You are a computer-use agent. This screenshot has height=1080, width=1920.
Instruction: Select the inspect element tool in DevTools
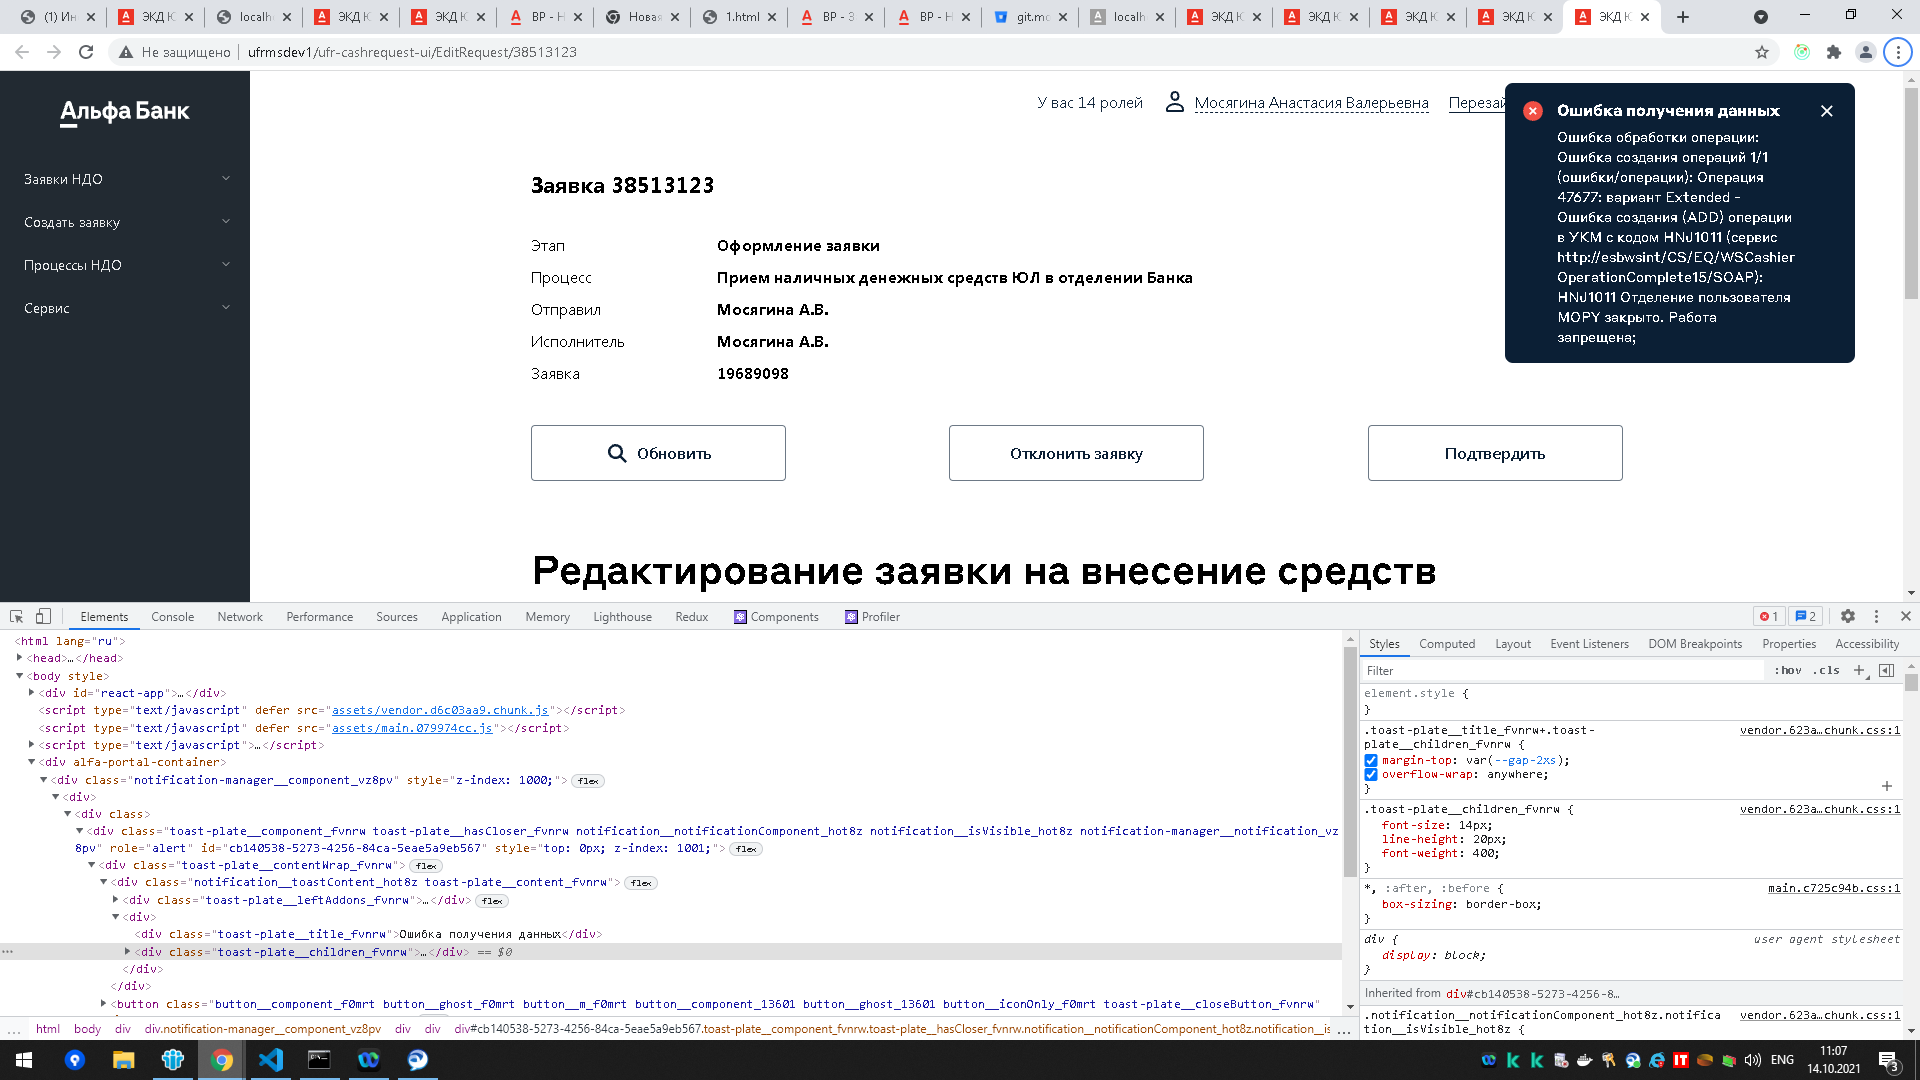pos(15,616)
